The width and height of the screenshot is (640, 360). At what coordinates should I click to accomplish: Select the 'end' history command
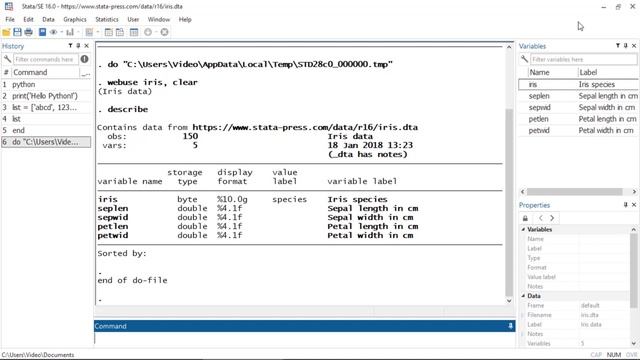[x=46, y=130]
